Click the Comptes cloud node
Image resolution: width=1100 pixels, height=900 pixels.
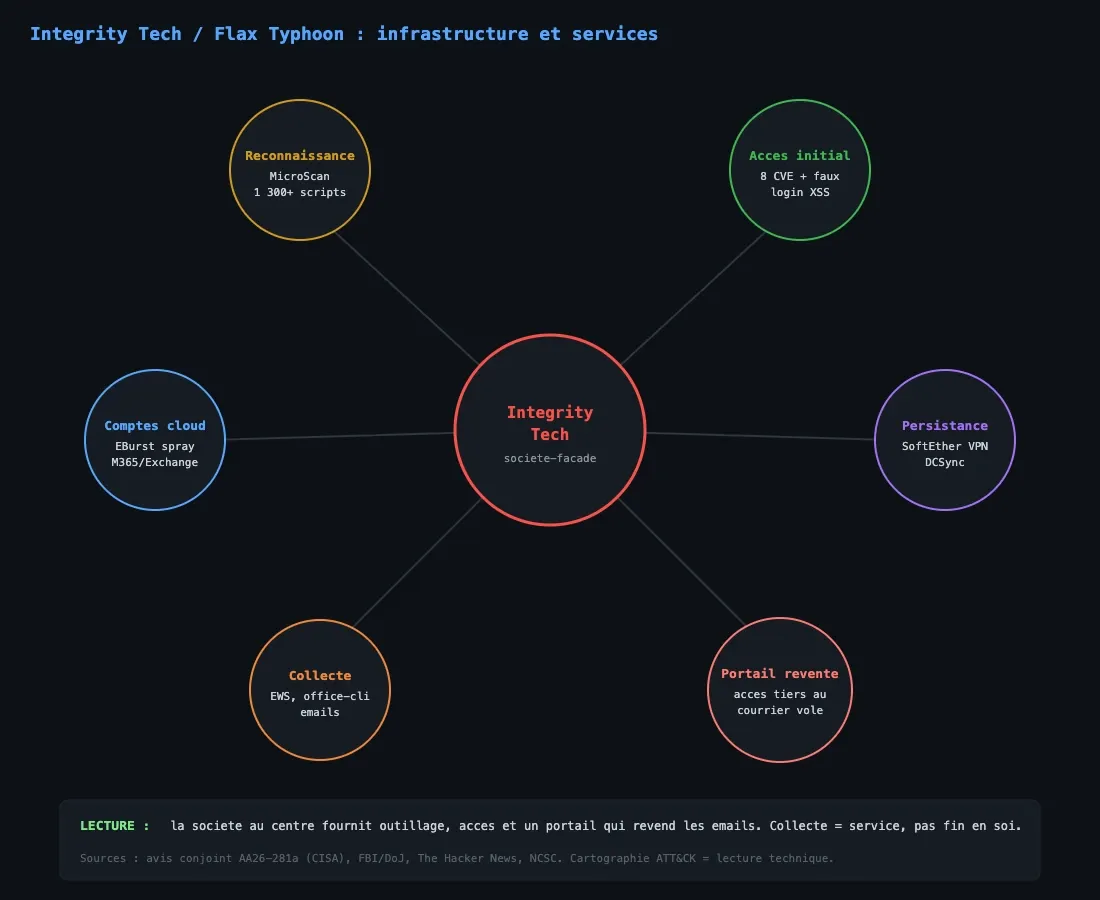155,440
